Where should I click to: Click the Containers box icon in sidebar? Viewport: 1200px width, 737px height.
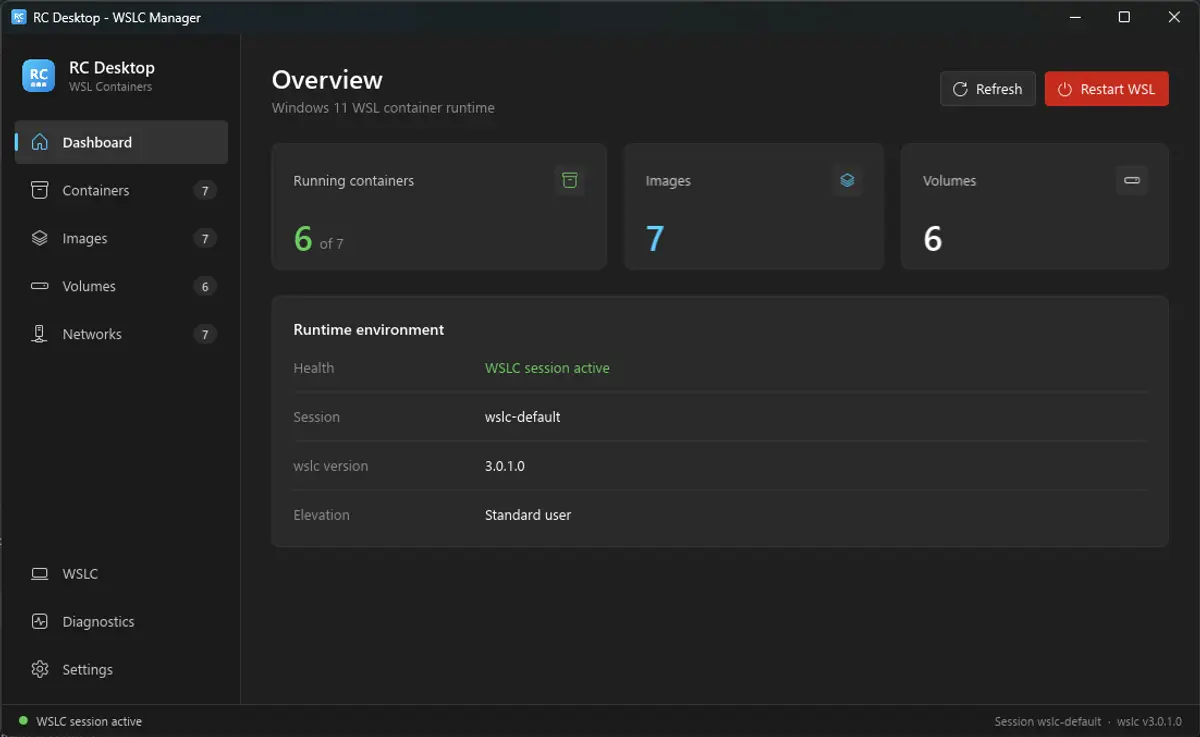40,190
